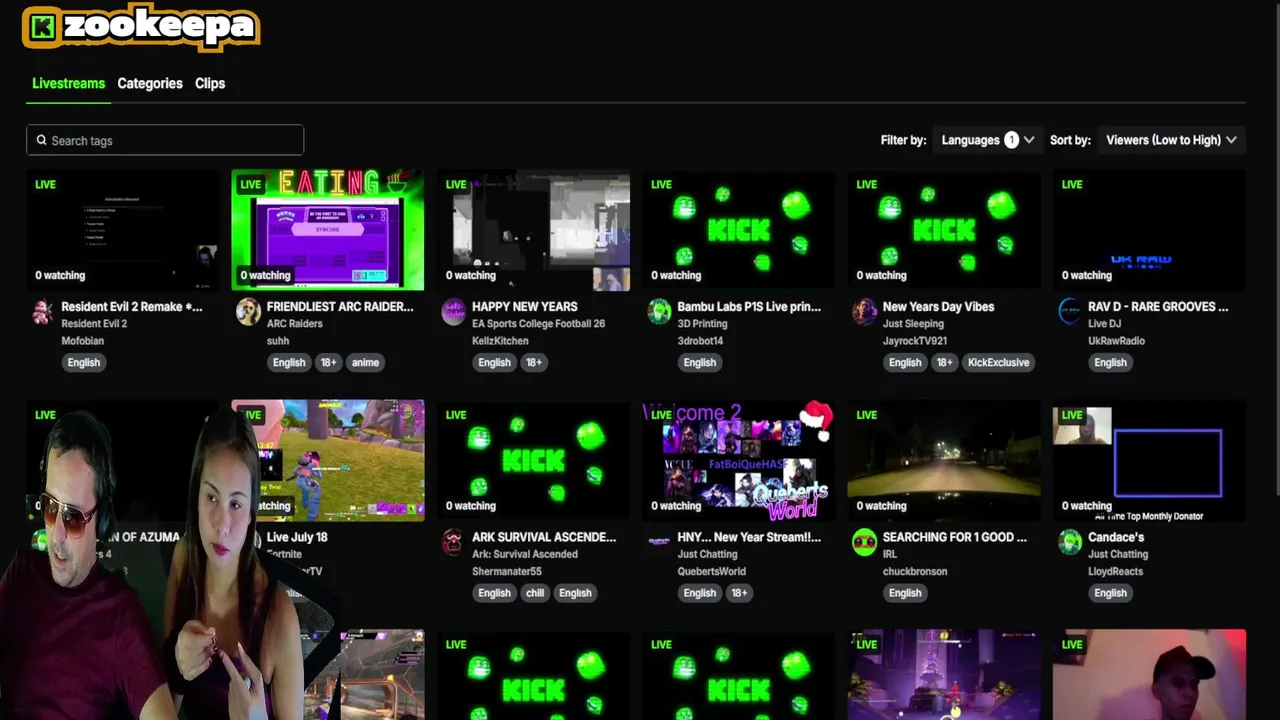Open KellzKitchen's channel avatar
Screen dimensions: 1280x720
click(x=453, y=311)
